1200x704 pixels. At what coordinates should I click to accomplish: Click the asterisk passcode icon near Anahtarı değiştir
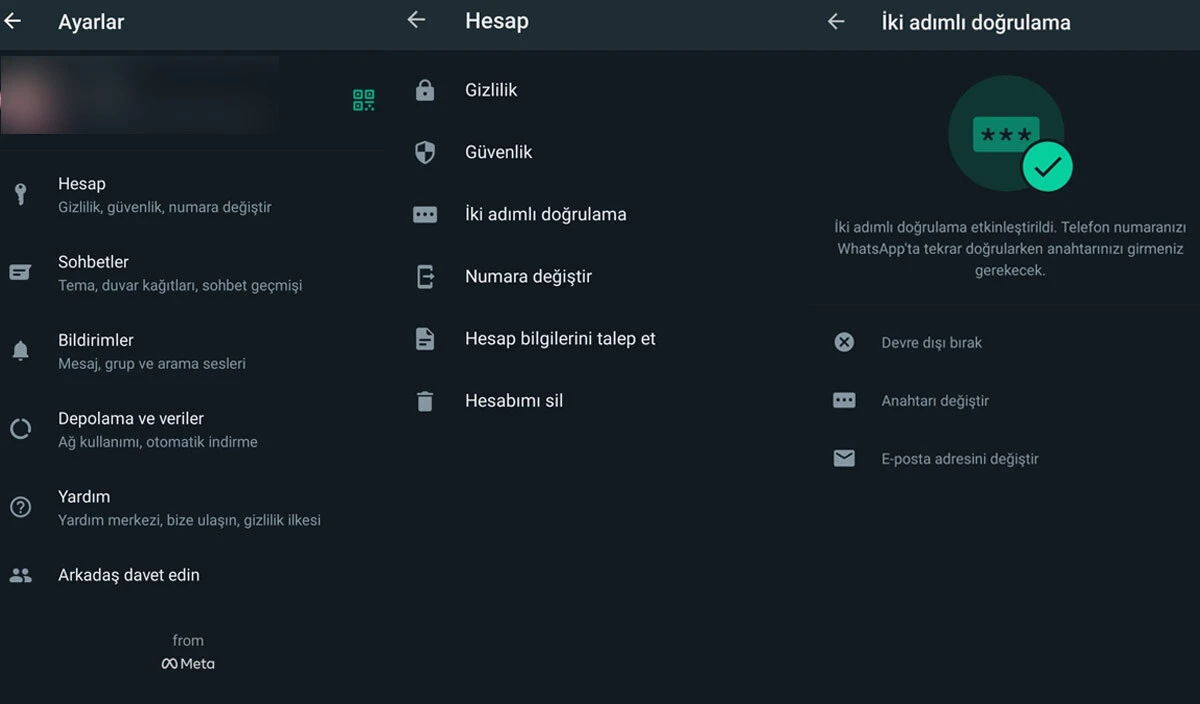844,400
